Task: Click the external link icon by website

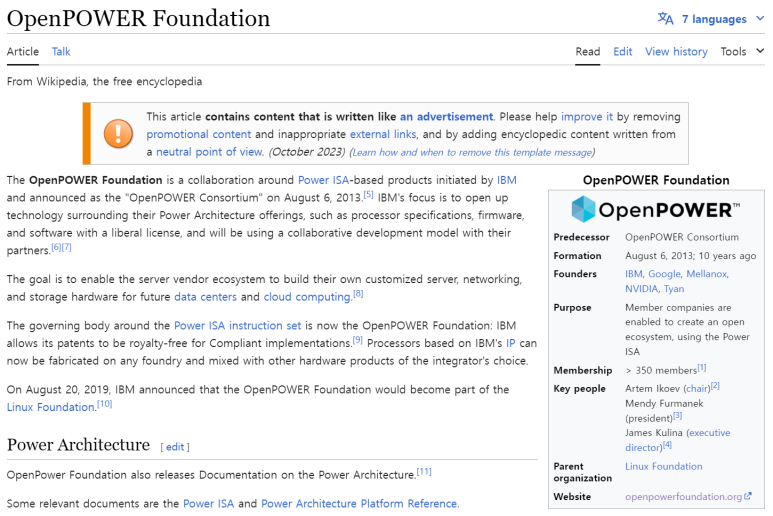Action: [x=748, y=496]
